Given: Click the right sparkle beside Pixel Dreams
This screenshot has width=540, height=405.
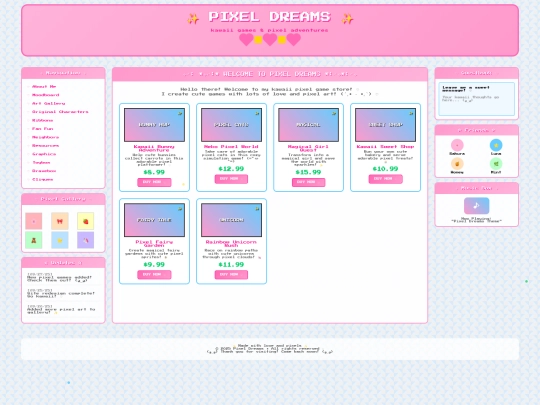Looking at the screenshot, I should pos(347,19).
